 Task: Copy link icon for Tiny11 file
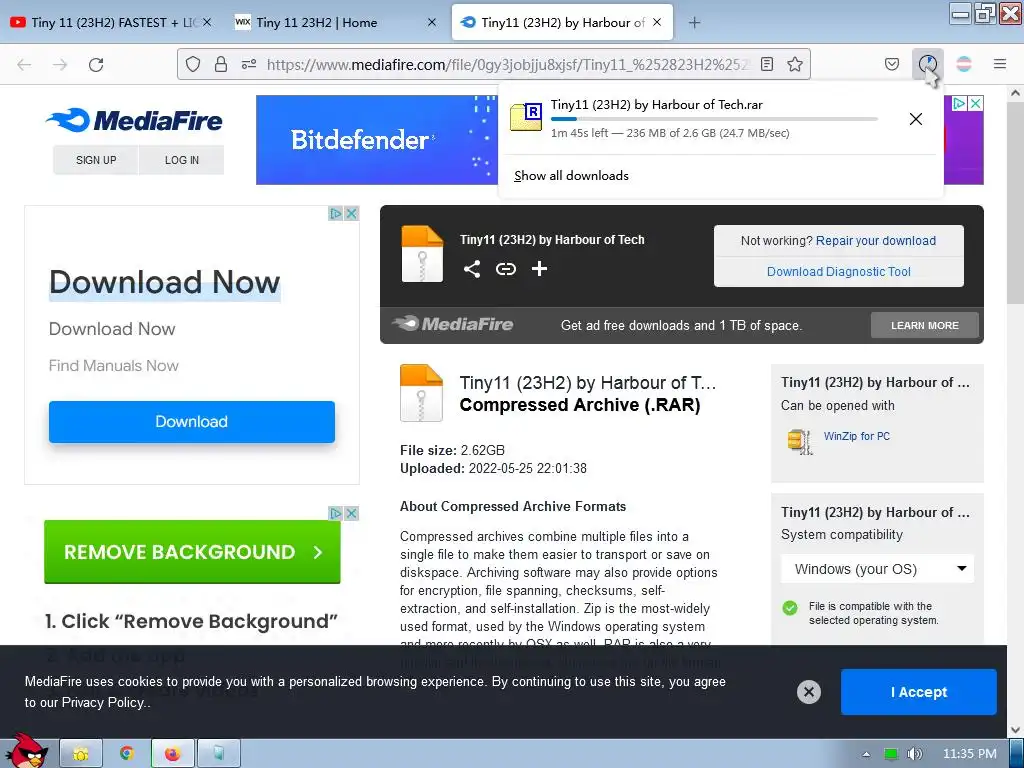click(505, 268)
